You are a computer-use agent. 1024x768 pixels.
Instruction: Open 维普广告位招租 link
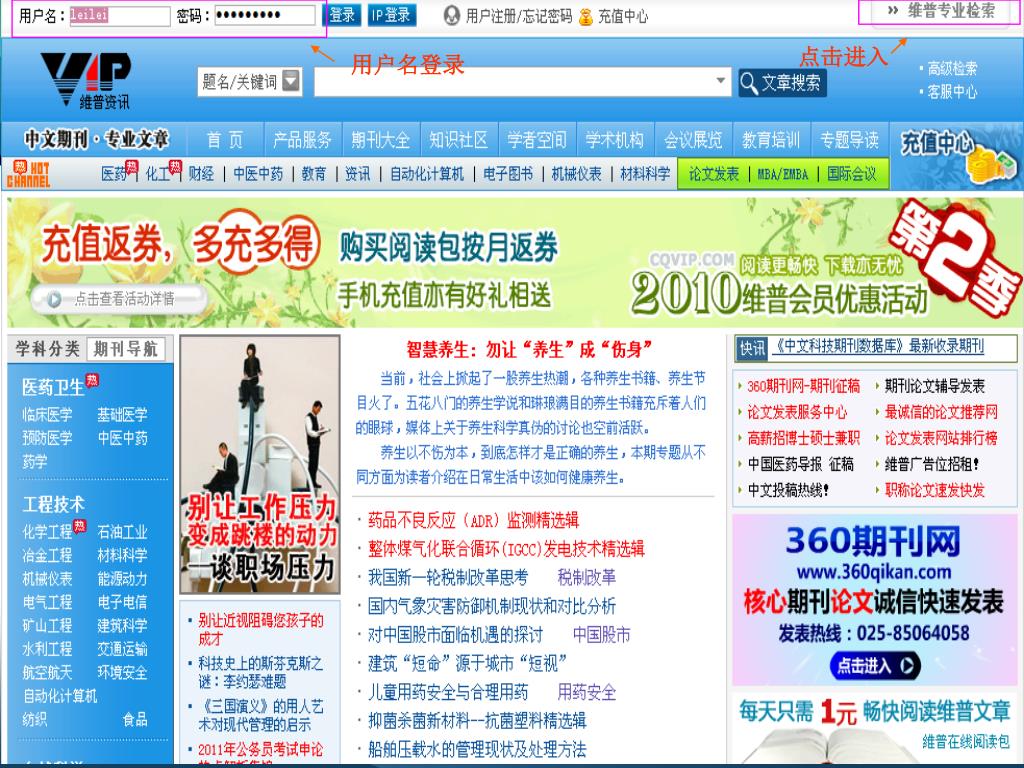pos(932,464)
